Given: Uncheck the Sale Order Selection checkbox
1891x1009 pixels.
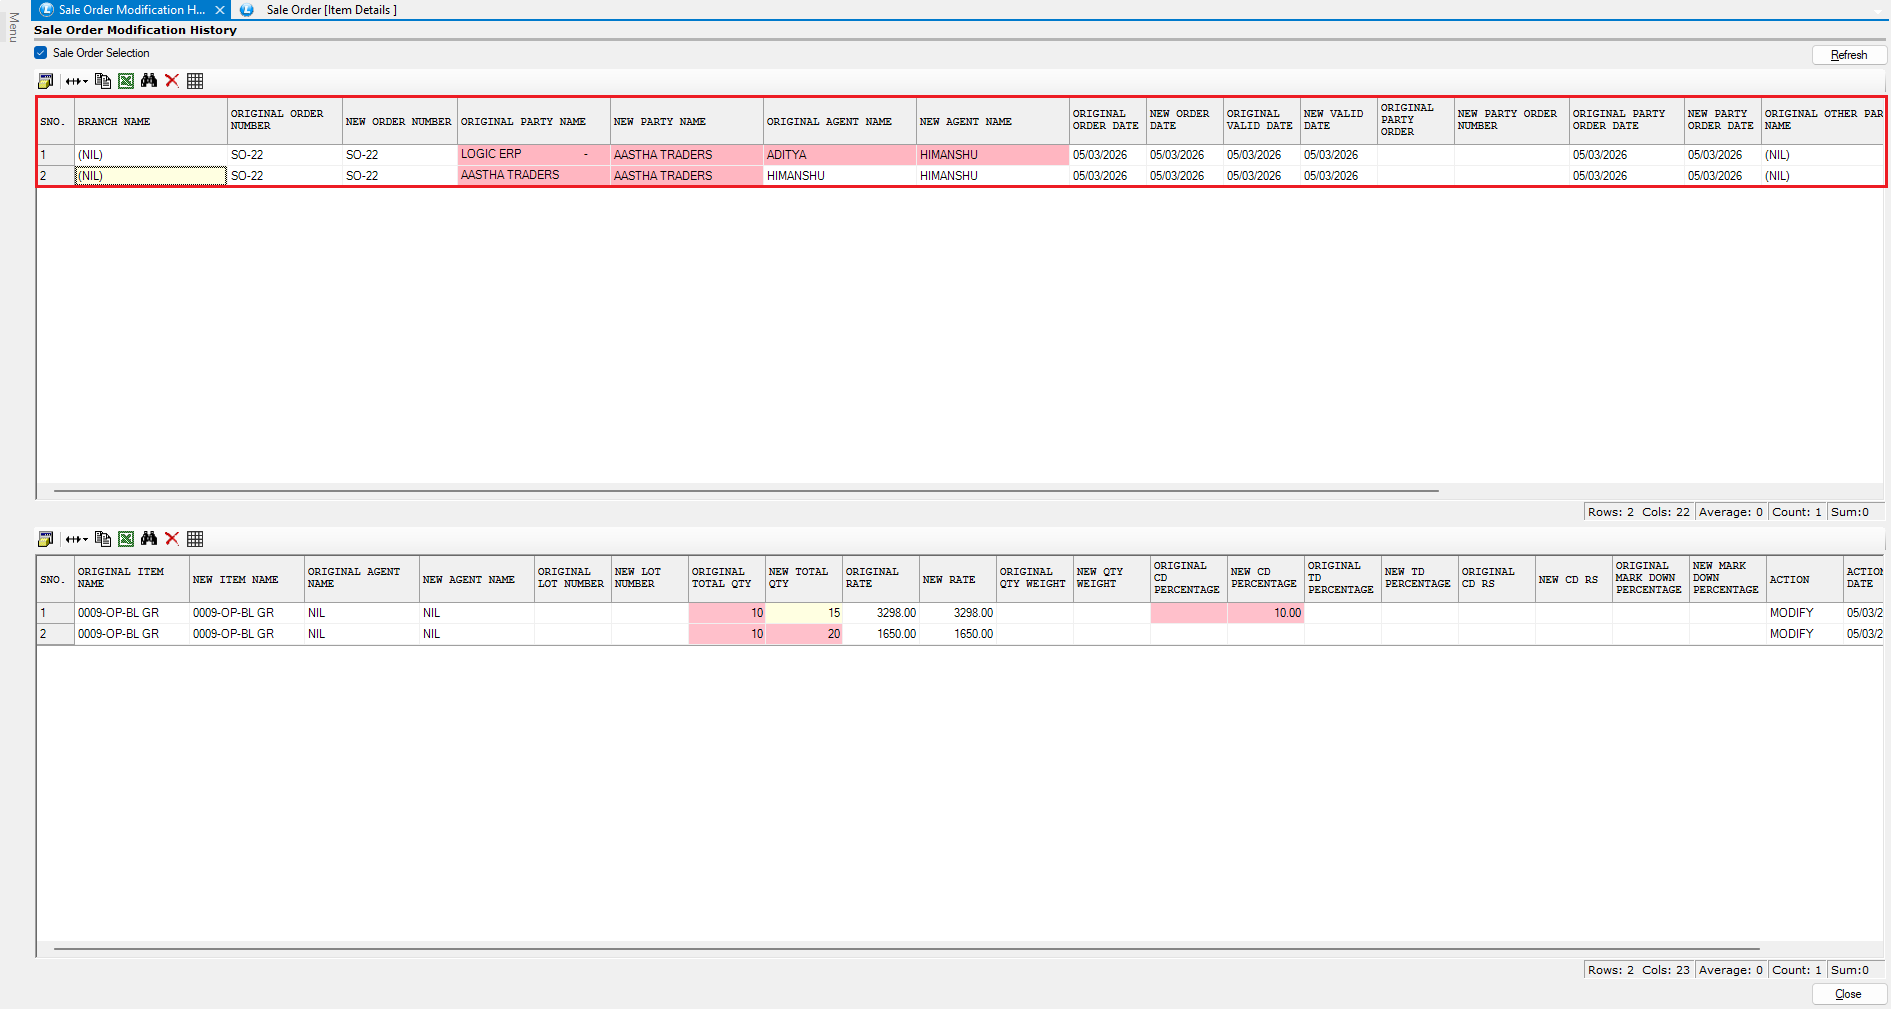Looking at the screenshot, I should point(41,53).
